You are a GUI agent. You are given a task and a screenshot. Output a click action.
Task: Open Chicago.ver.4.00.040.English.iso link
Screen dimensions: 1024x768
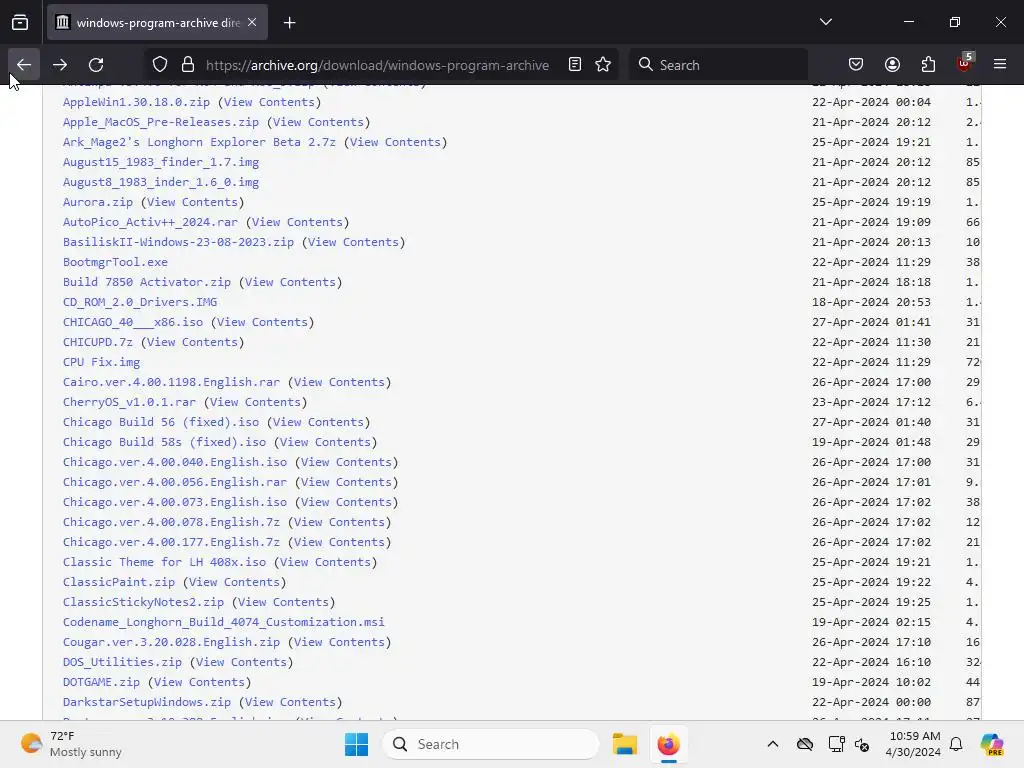pyautogui.click(x=175, y=462)
